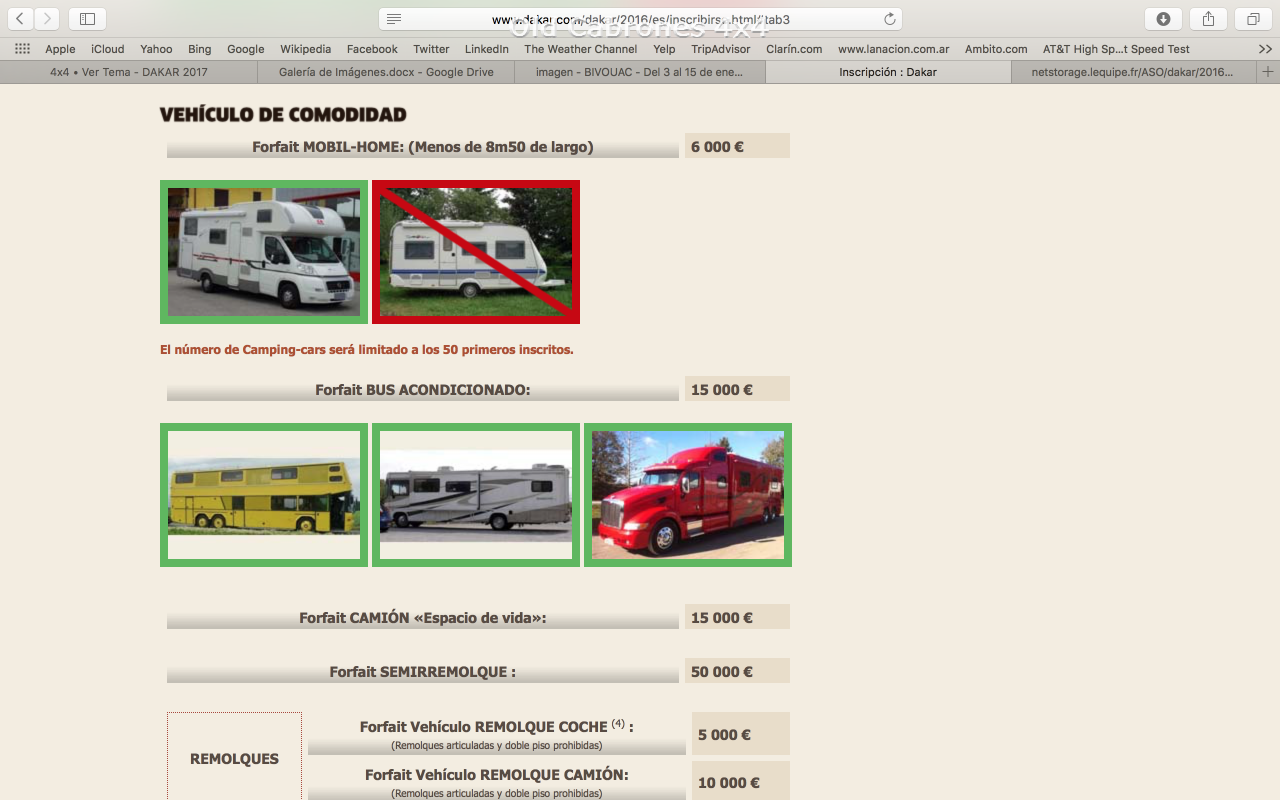Switch to Galería de Imágenes Google Drive tab
The image size is (1280, 800).
click(x=386, y=72)
